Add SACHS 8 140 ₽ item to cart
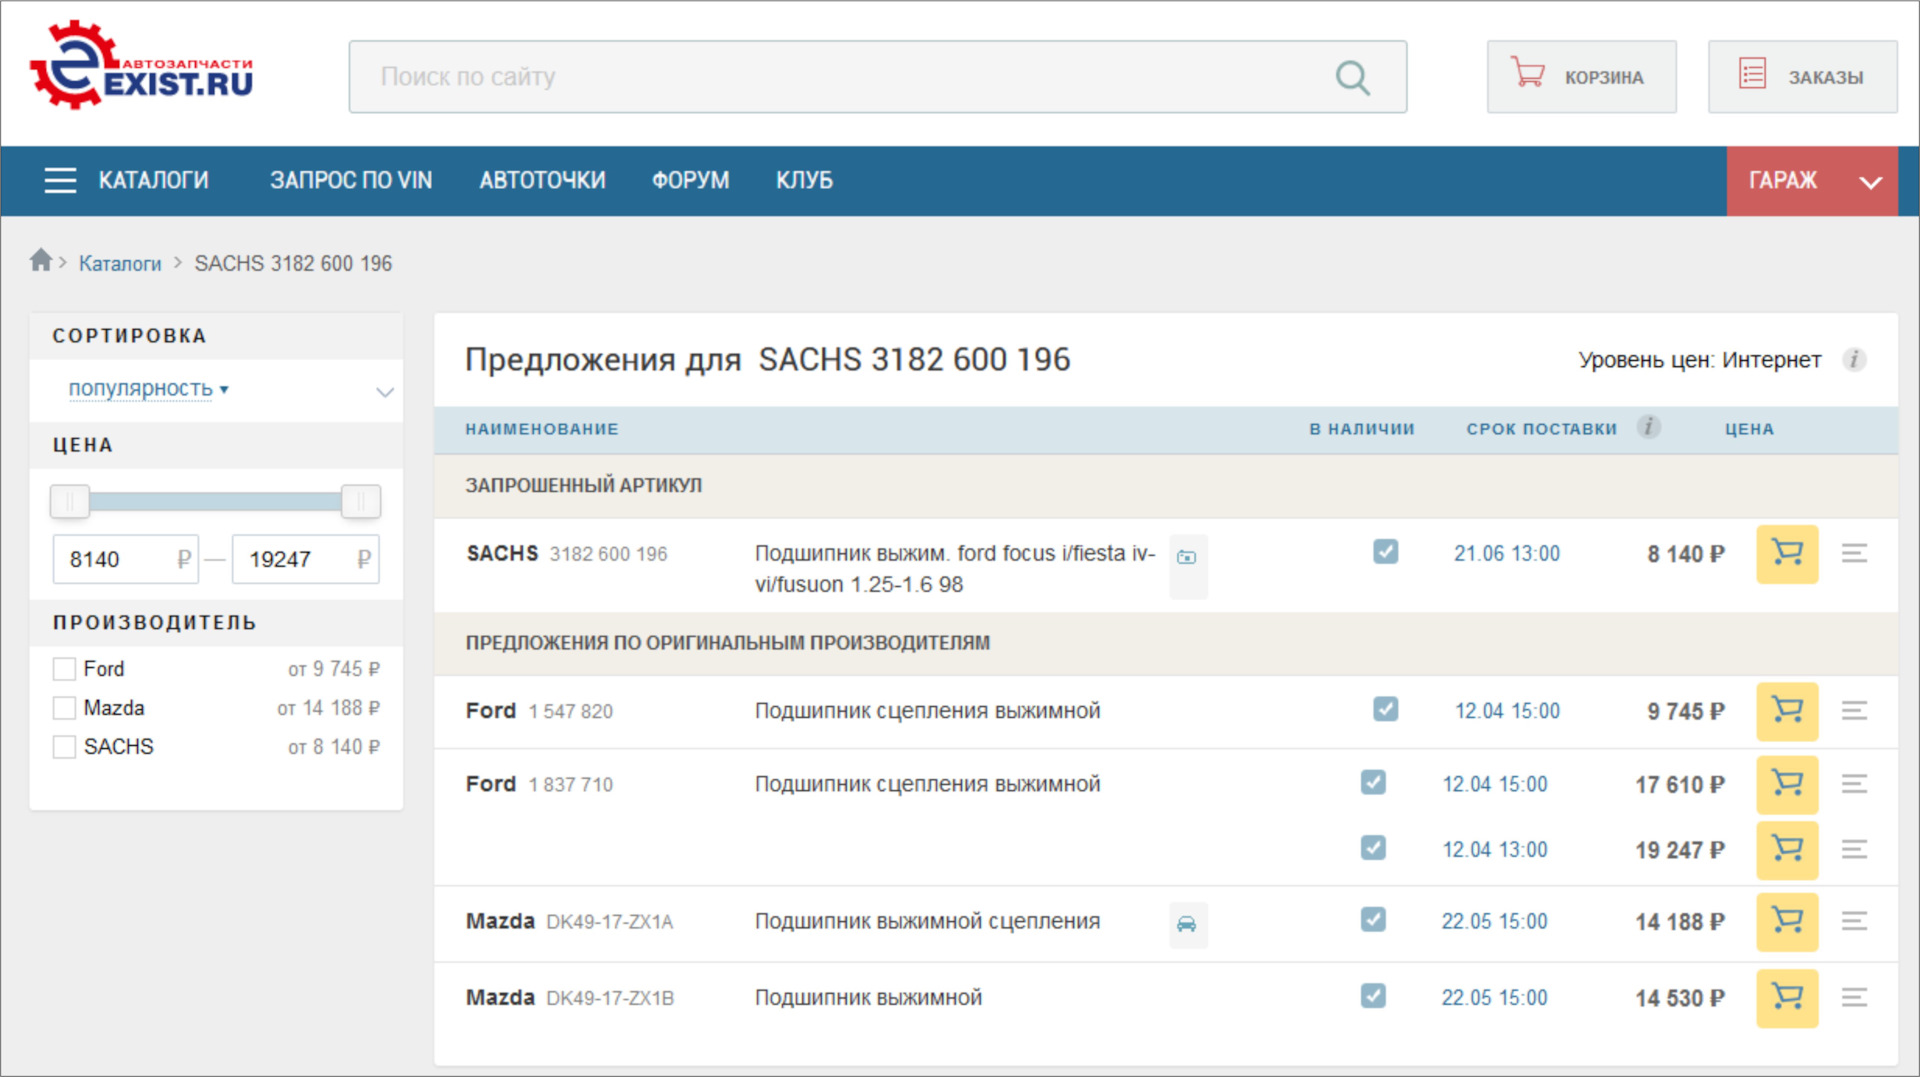 coord(1787,553)
